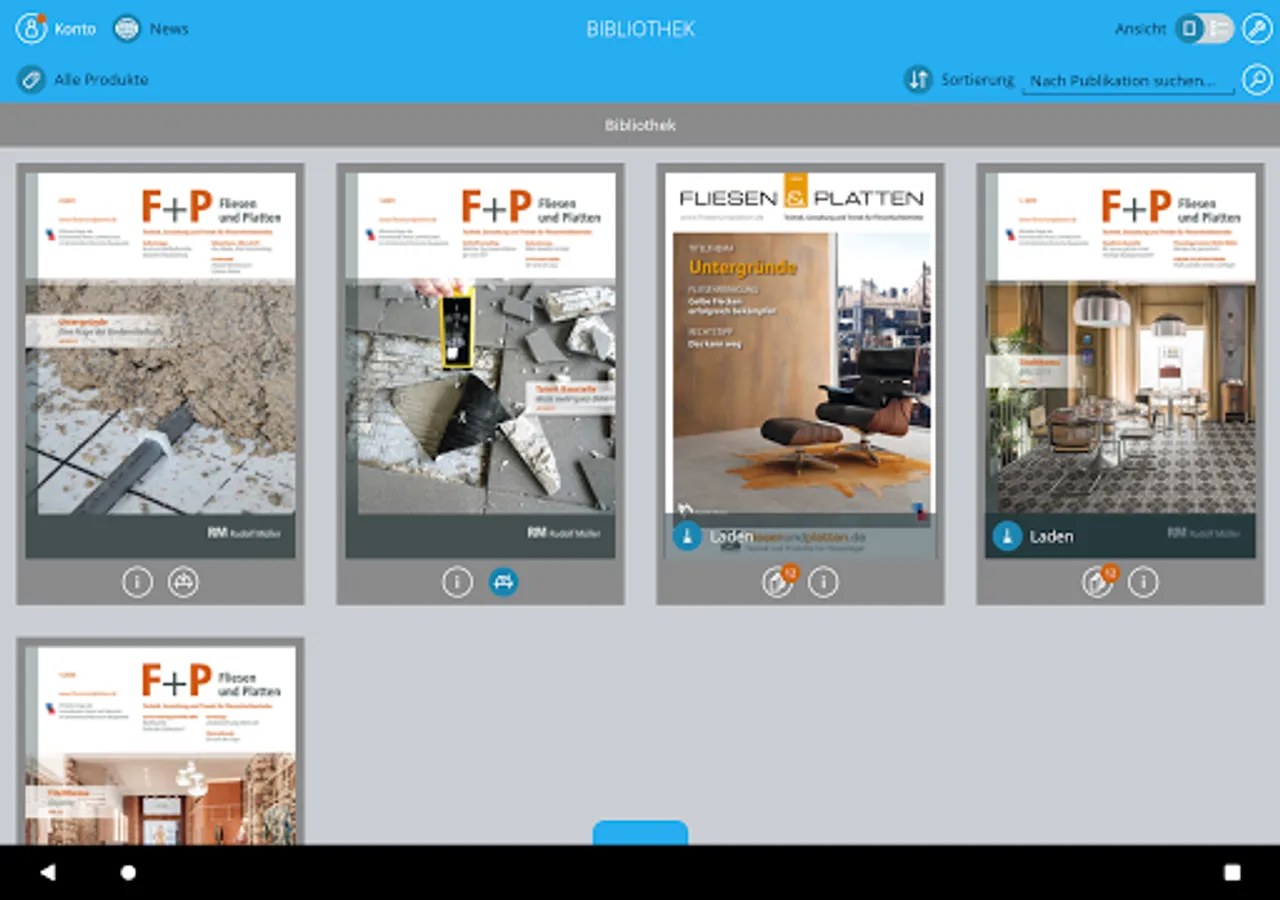Tap badge icon under the dining-room F+P cover
This screenshot has width=1280, height=900.
pyautogui.click(x=1098, y=582)
